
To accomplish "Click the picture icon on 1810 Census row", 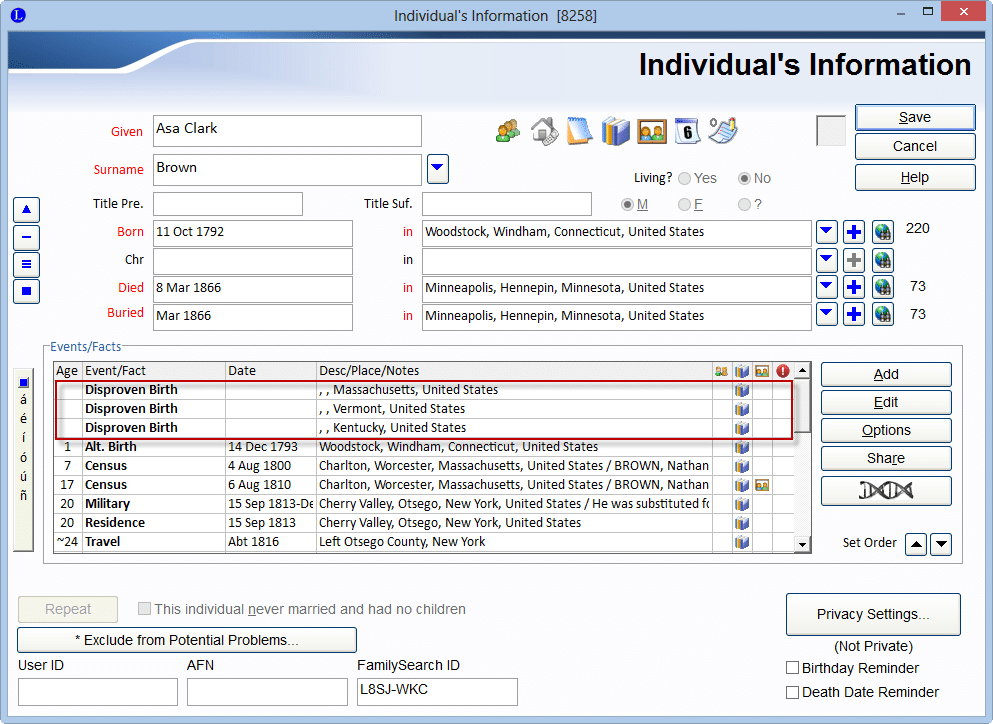I will click(x=762, y=485).
